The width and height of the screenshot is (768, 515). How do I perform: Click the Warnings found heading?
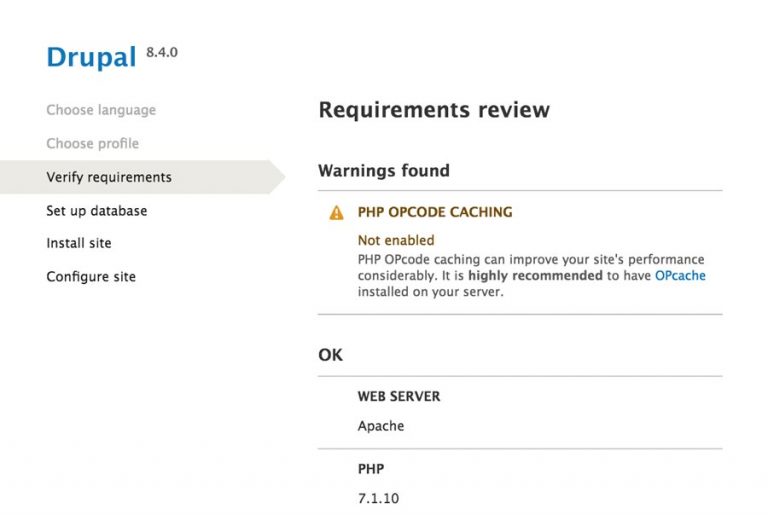tap(384, 171)
